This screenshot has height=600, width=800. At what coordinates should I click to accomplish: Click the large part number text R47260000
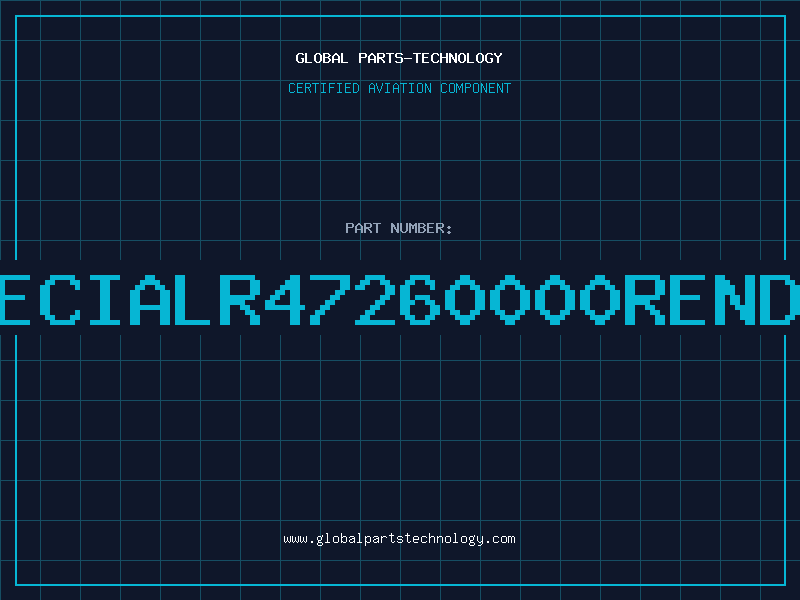pos(420,300)
